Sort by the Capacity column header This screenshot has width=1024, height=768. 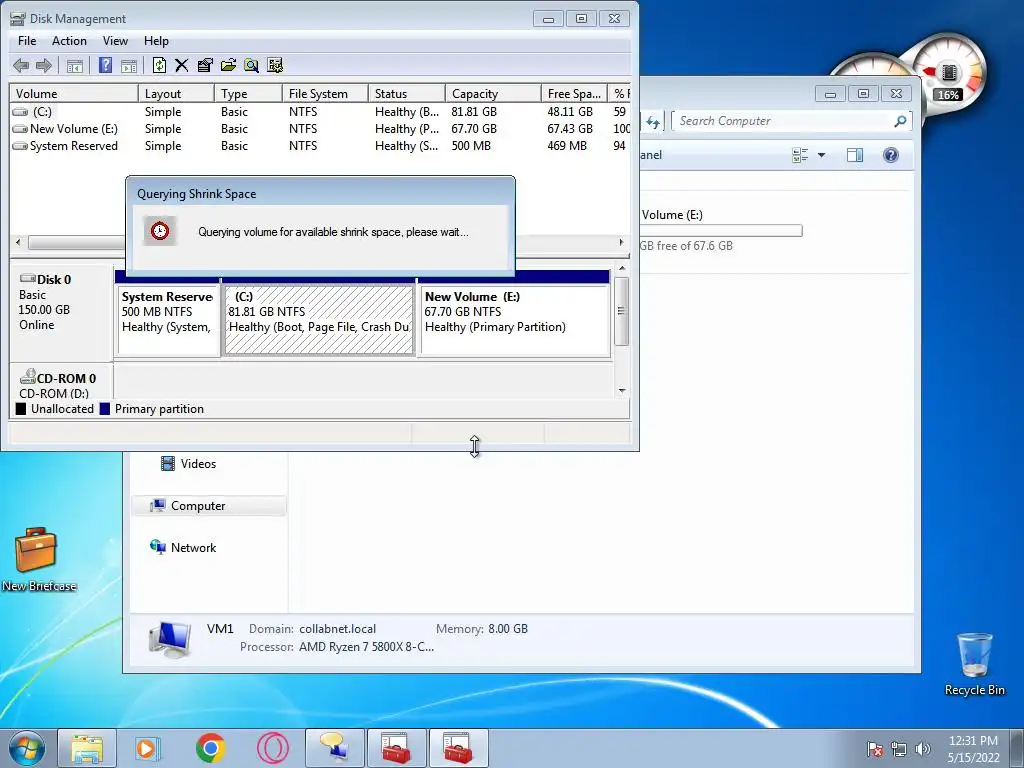click(493, 93)
